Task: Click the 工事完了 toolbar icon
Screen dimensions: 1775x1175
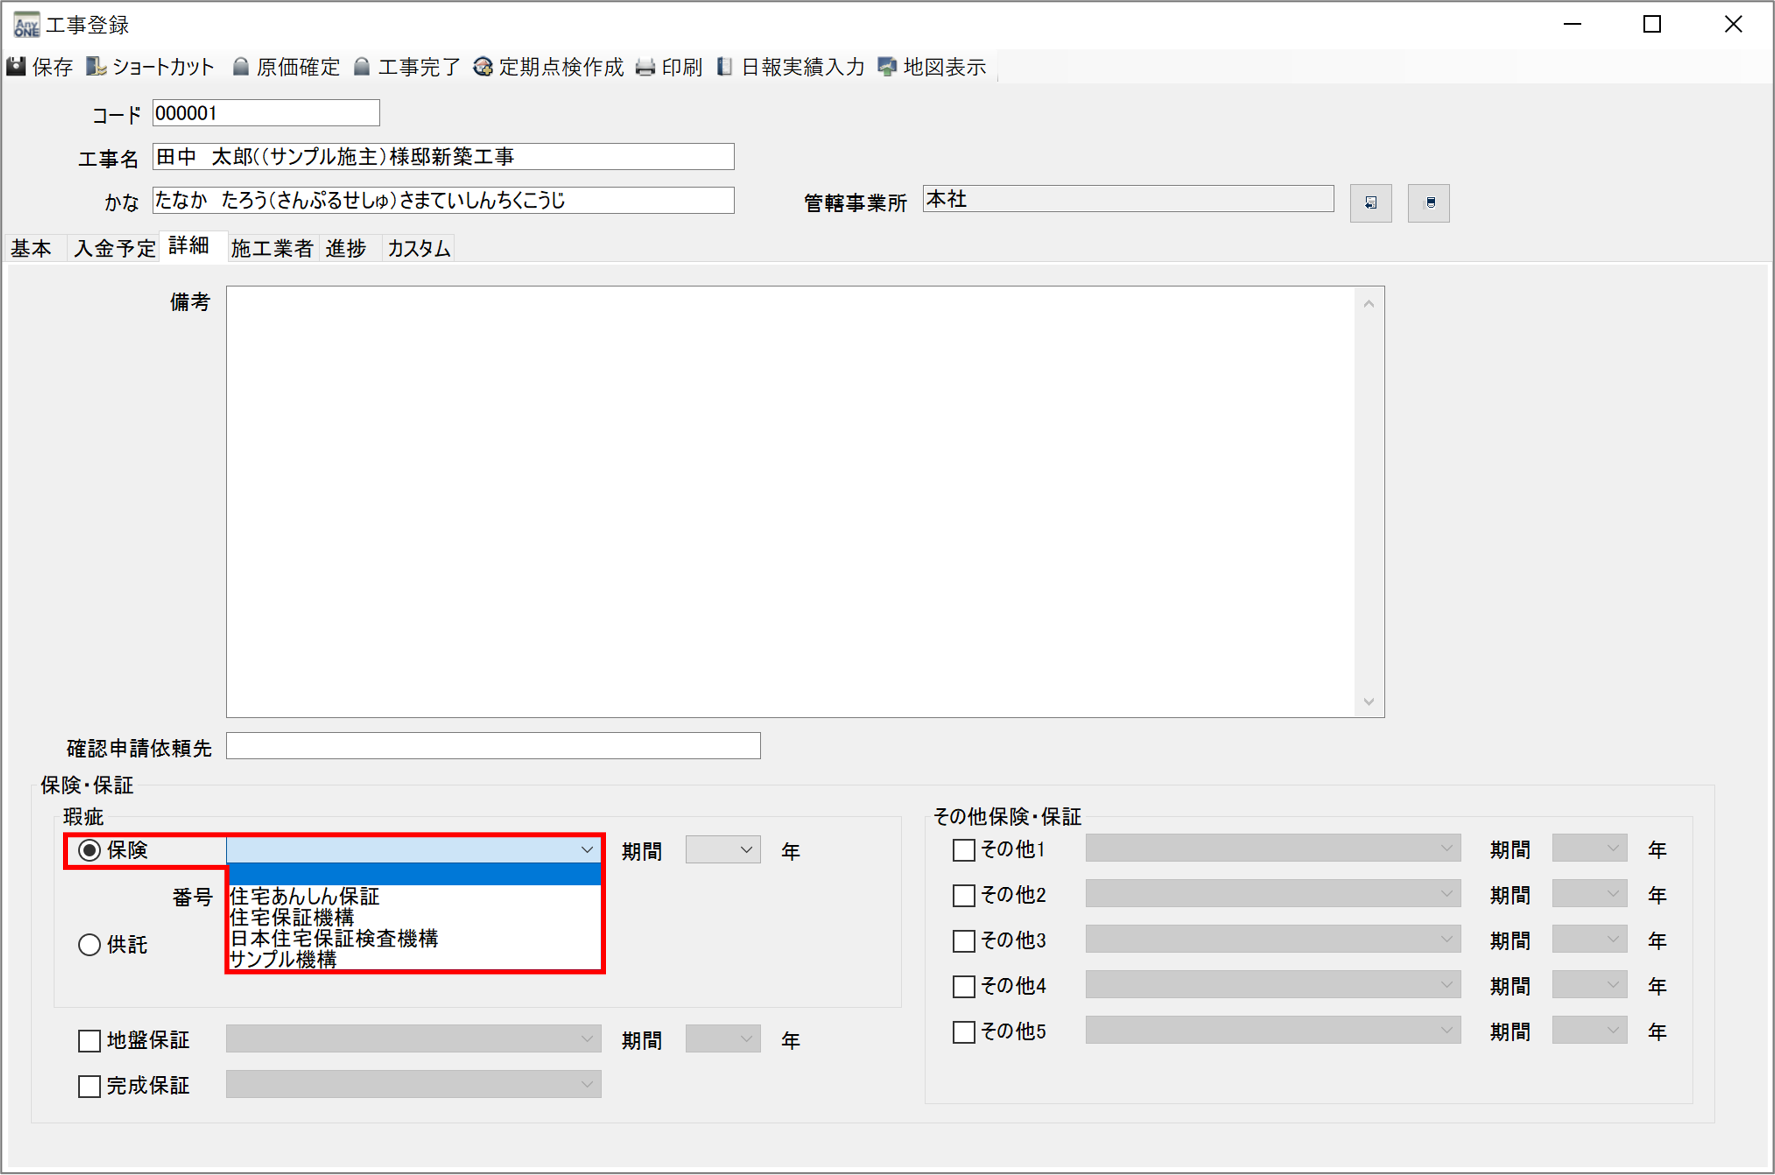Action: tap(362, 67)
